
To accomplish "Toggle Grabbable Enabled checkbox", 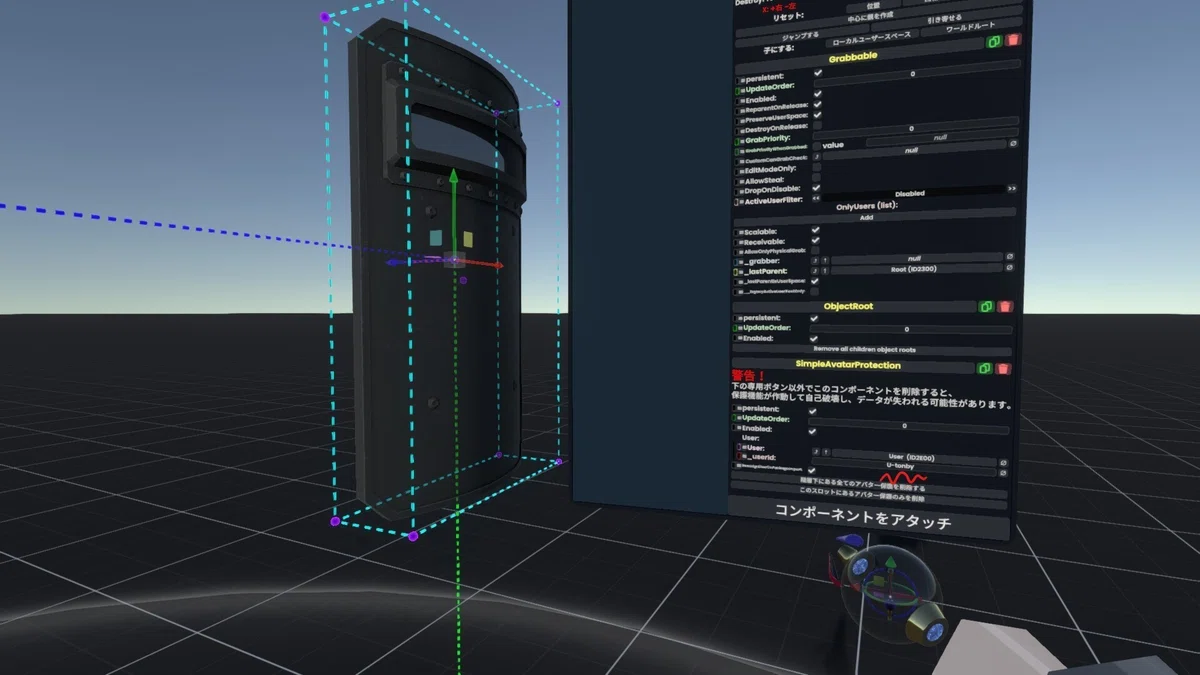I will [818, 94].
